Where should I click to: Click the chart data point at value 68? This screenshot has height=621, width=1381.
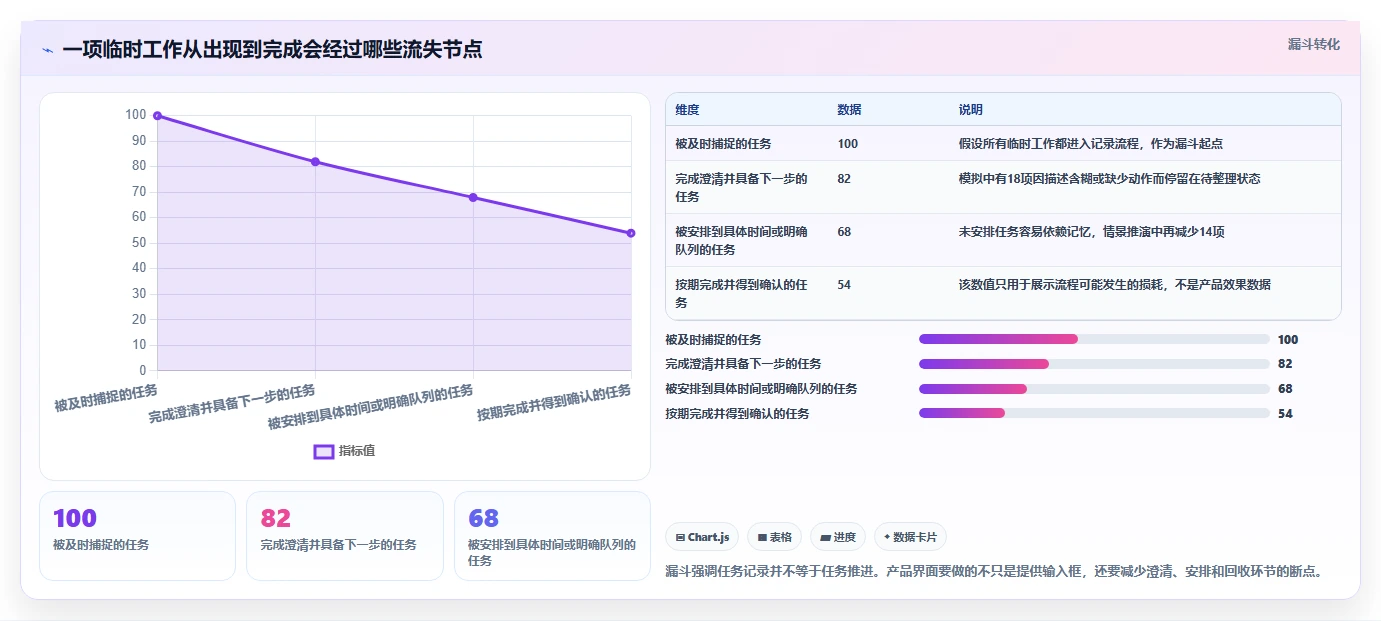click(x=473, y=197)
